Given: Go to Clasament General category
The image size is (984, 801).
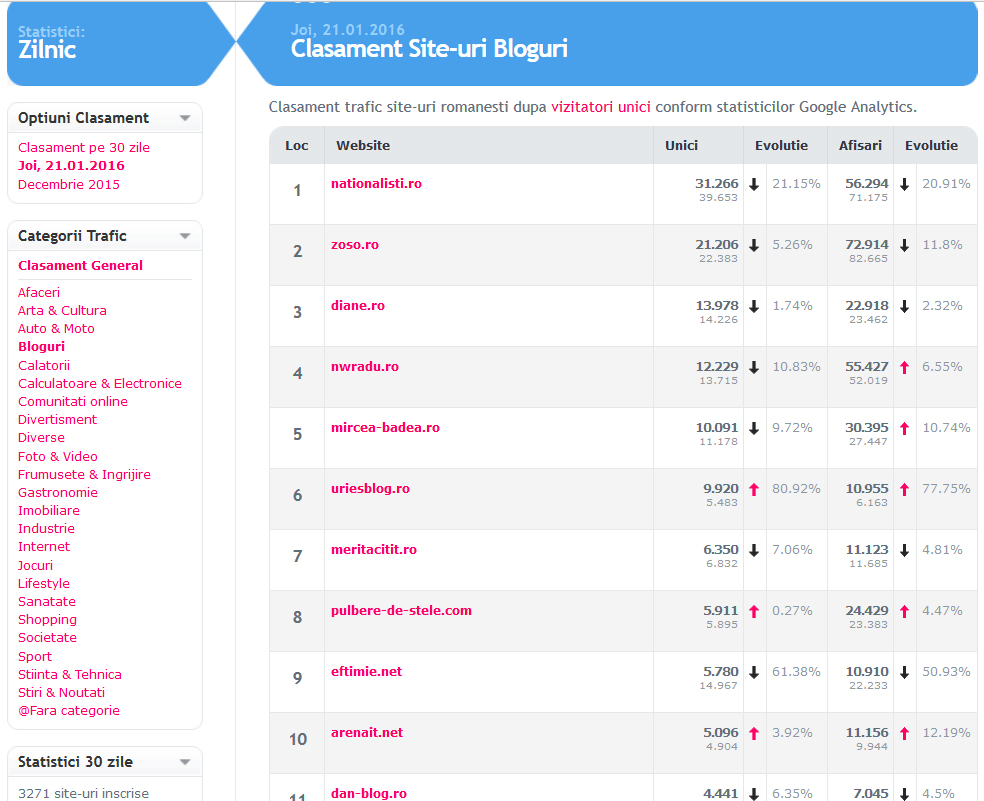Looking at the screenshot, I should pyautogui.click(x=80, y=266).
